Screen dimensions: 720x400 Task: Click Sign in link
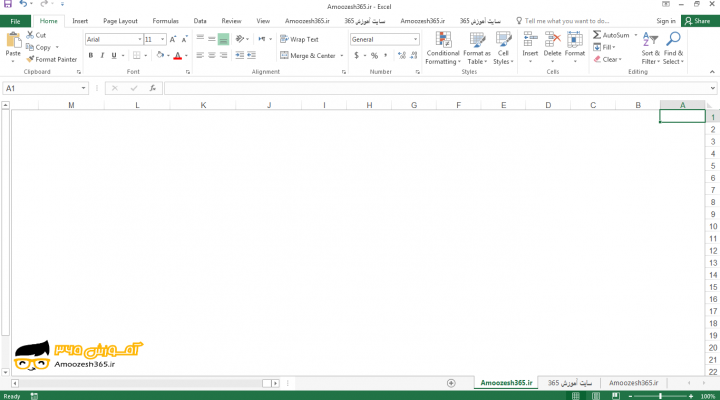(665, 21)
